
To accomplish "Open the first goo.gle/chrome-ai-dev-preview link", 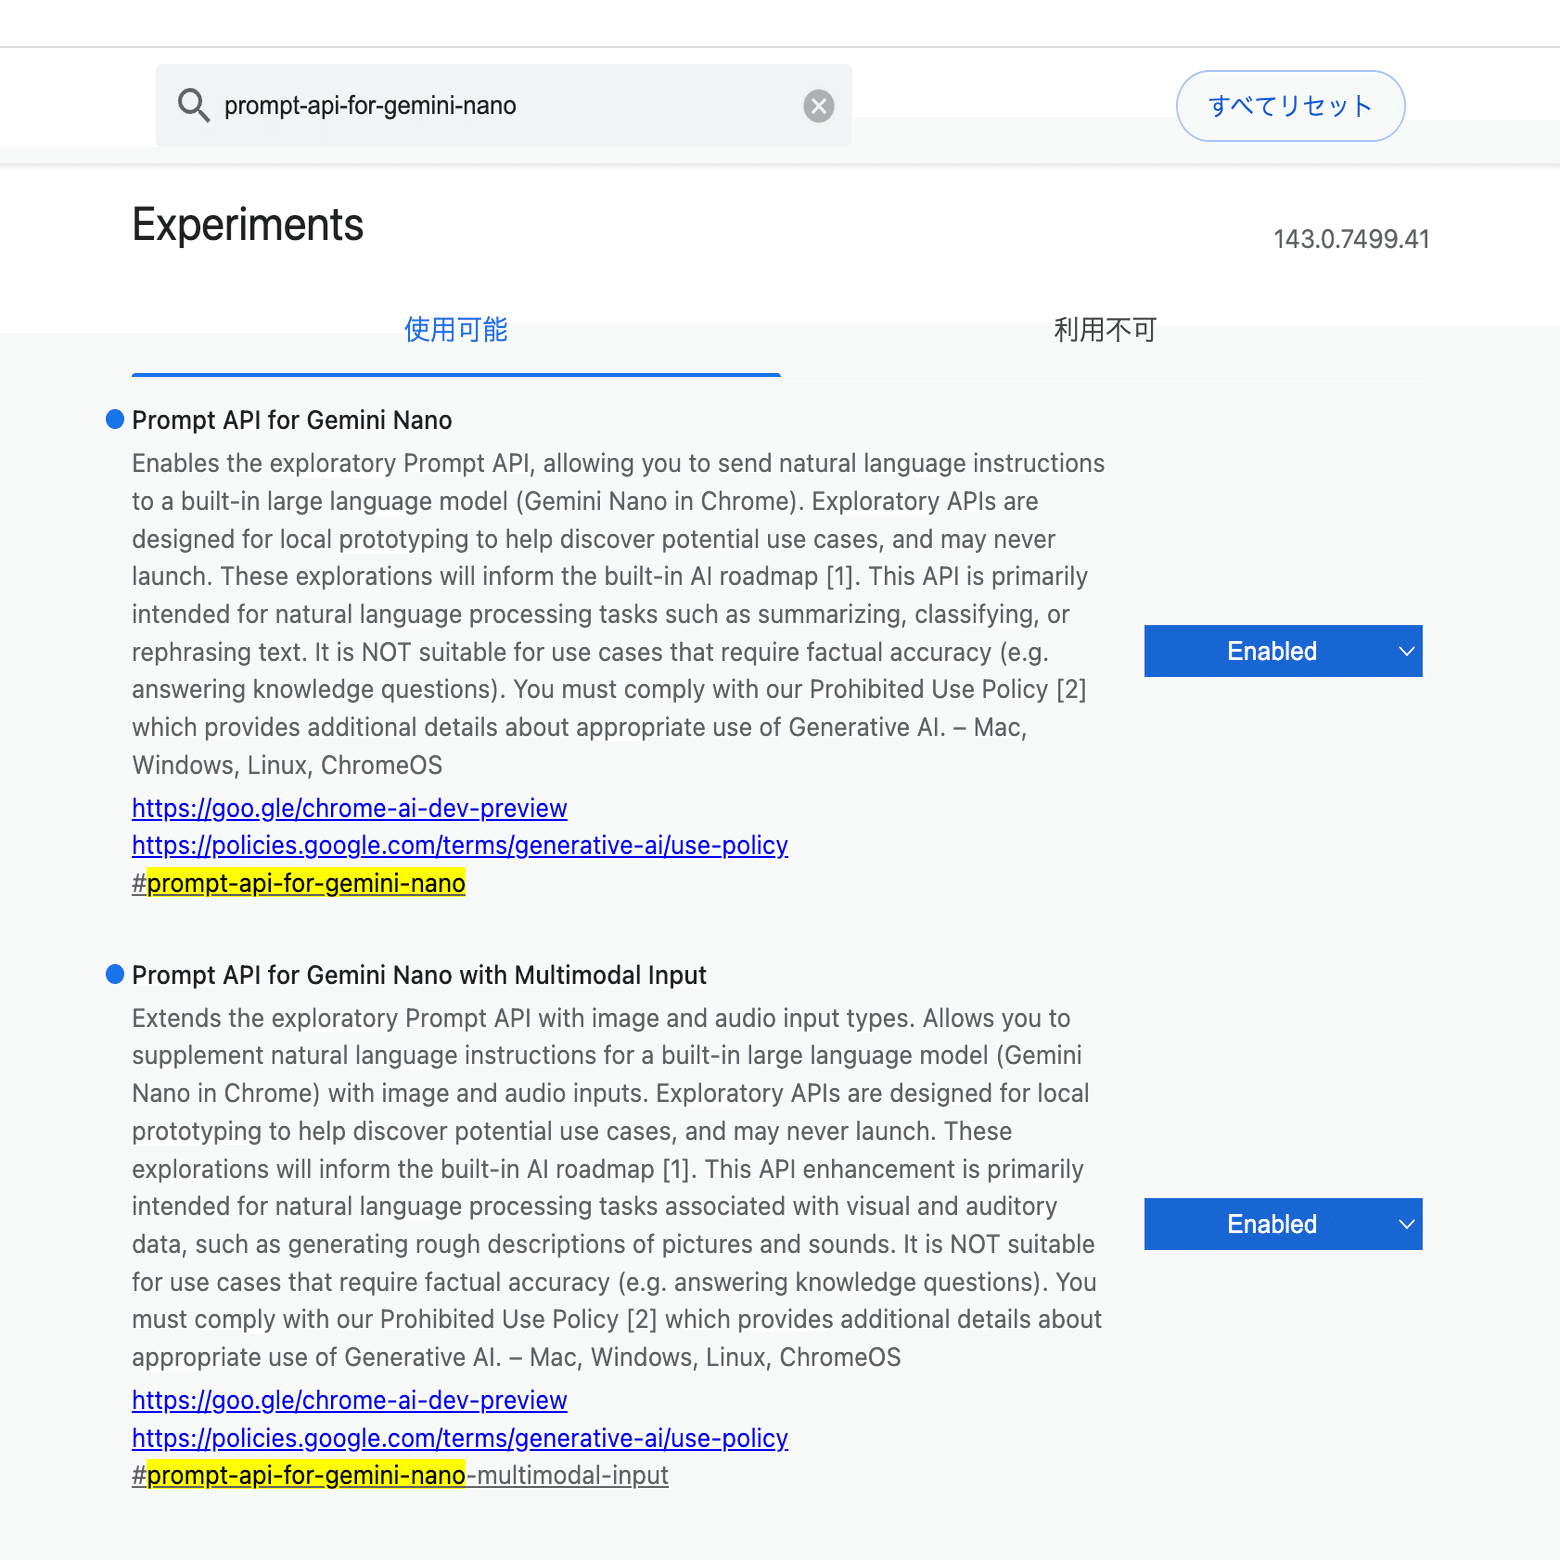I will click(349, 808).
